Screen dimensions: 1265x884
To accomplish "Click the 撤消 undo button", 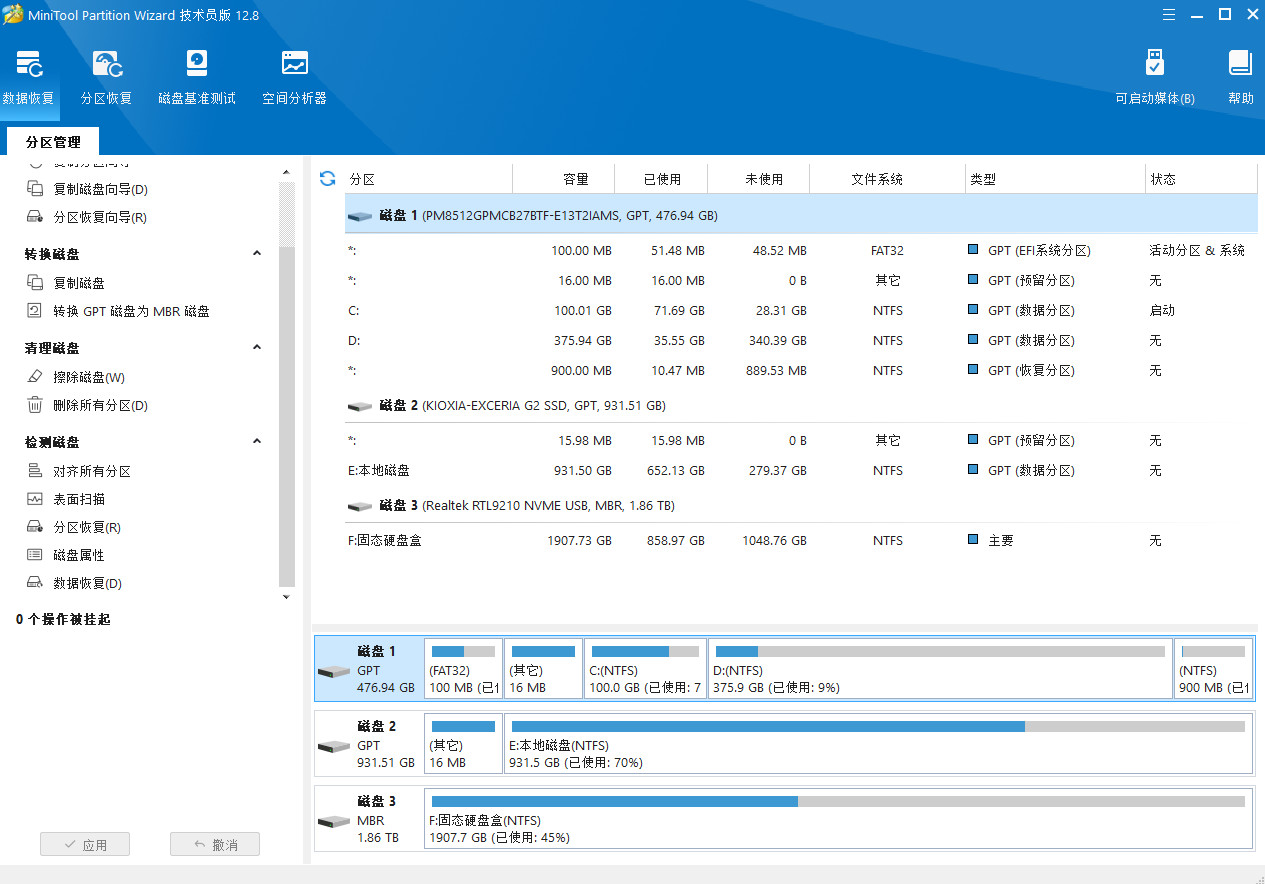I will pos(215,844).
